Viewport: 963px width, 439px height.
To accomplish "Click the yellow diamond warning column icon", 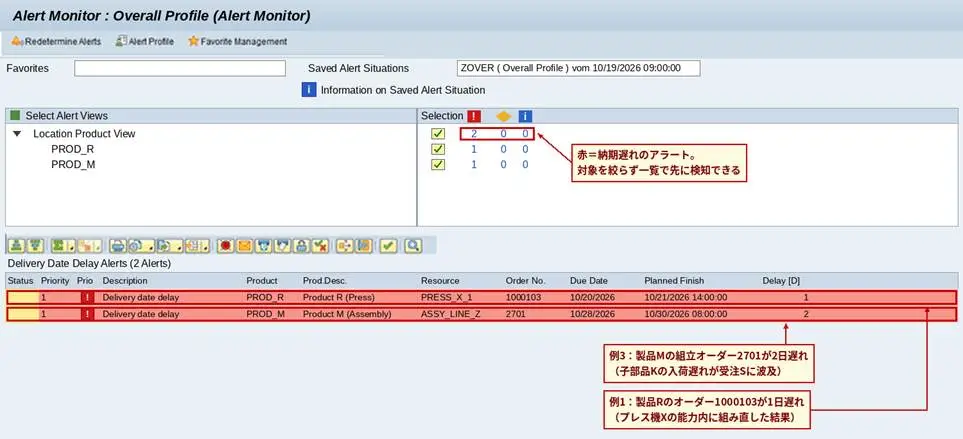I will 504,116.
